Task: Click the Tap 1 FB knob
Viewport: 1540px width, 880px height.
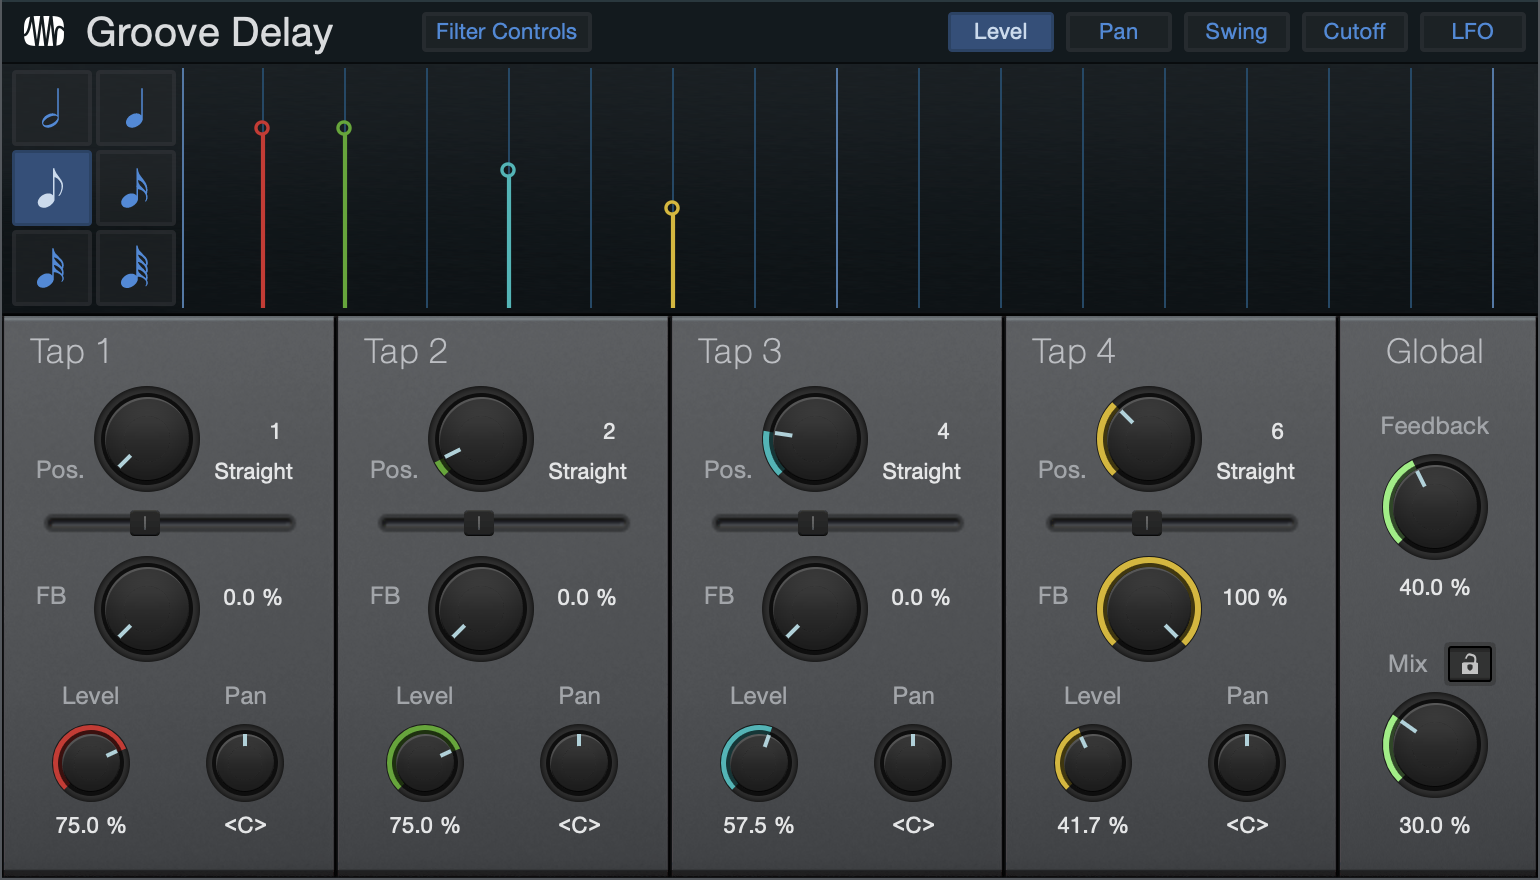Action: click(x=147, y=609)
